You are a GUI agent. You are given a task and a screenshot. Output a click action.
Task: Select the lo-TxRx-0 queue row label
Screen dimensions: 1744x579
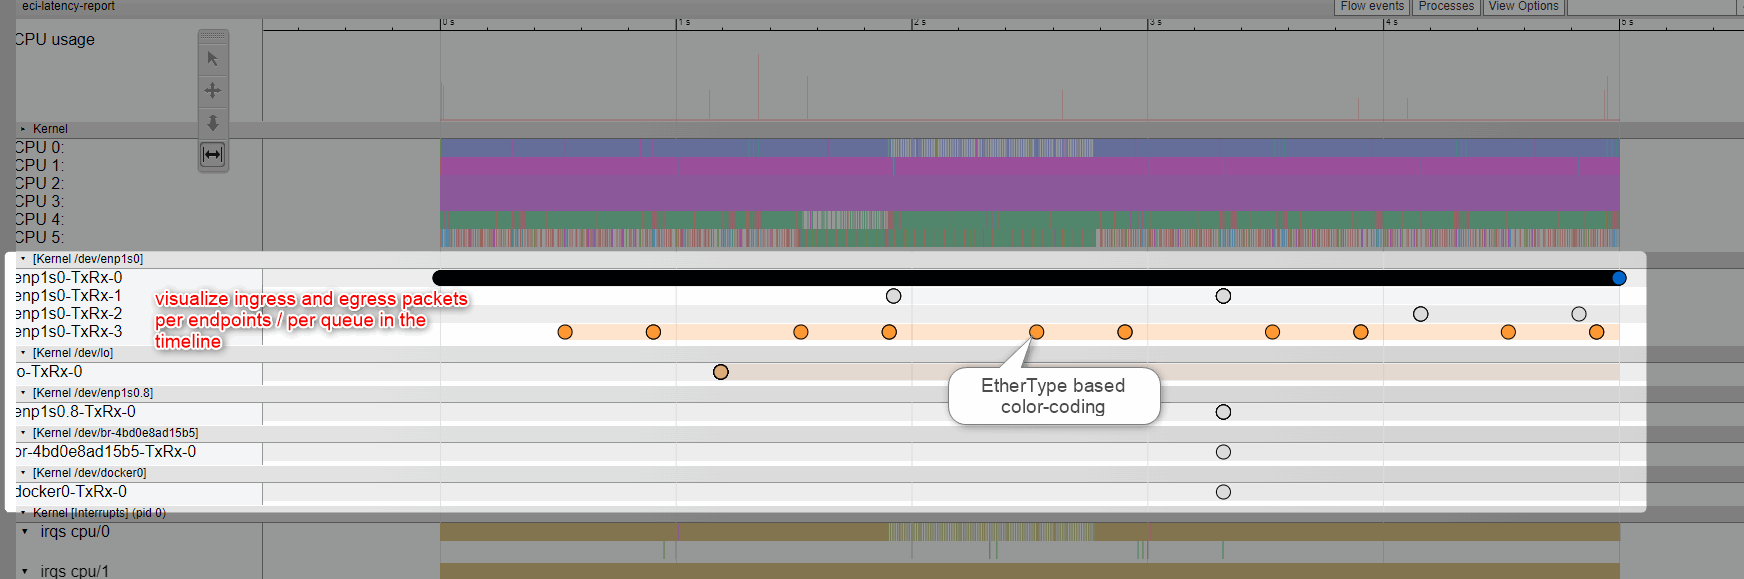[x=49, y=372]
